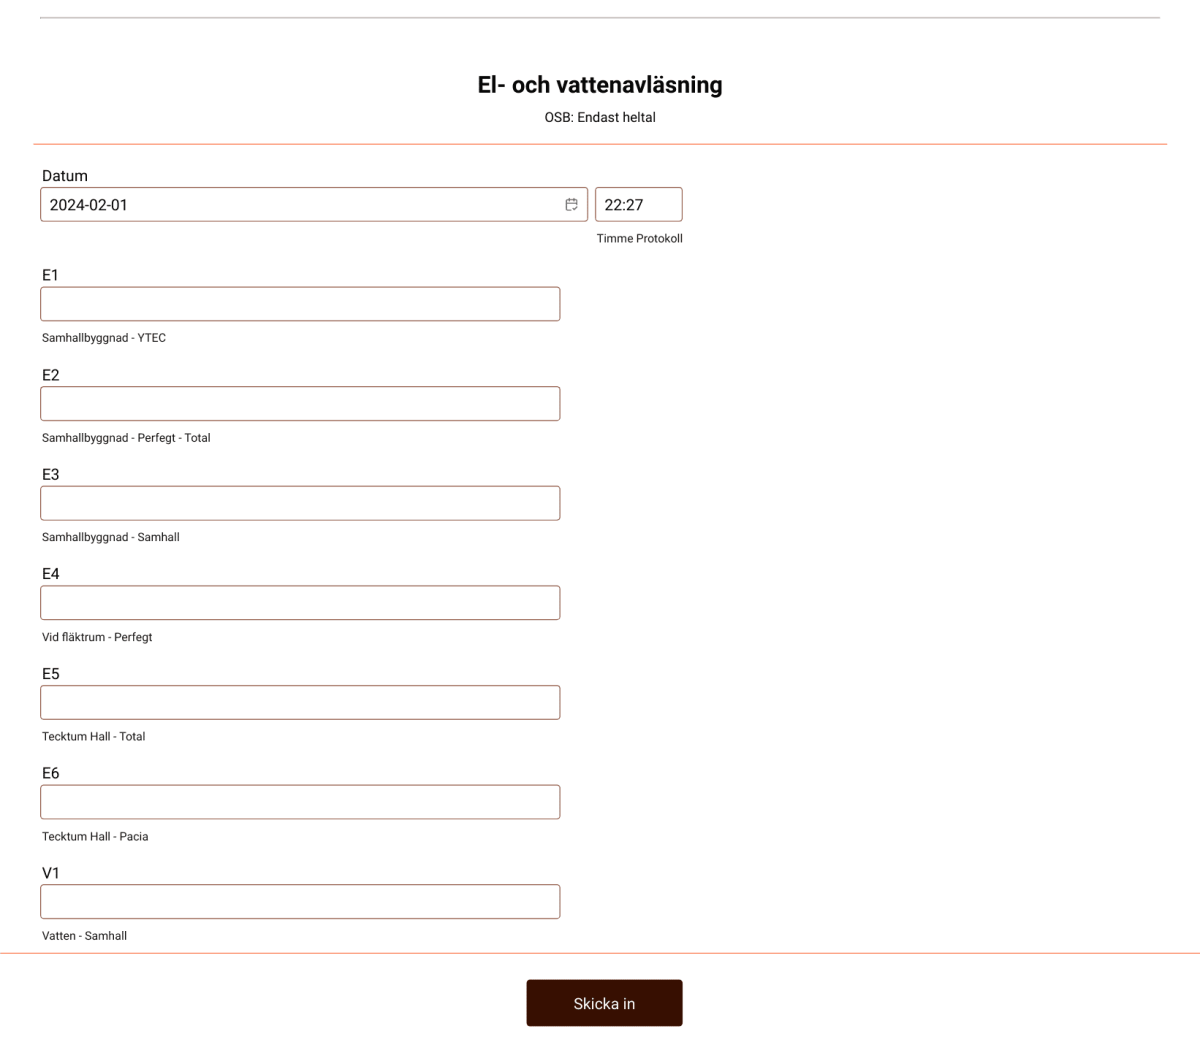1200x1061 pixels.
Task: Click the Samhallbyggnad - YTEC helper text
Action: click(104, 338)
